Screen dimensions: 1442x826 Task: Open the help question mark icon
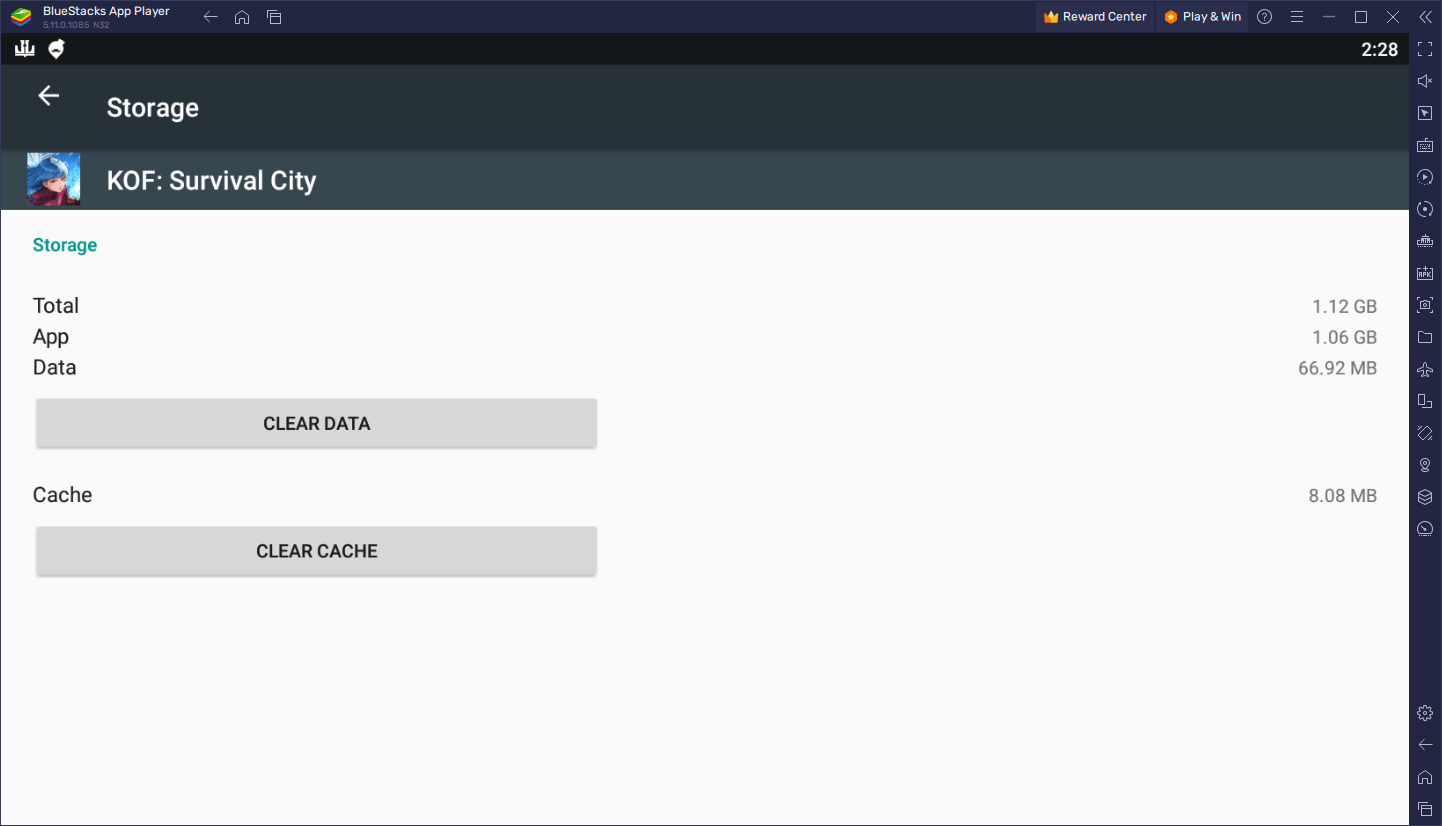1265,17
